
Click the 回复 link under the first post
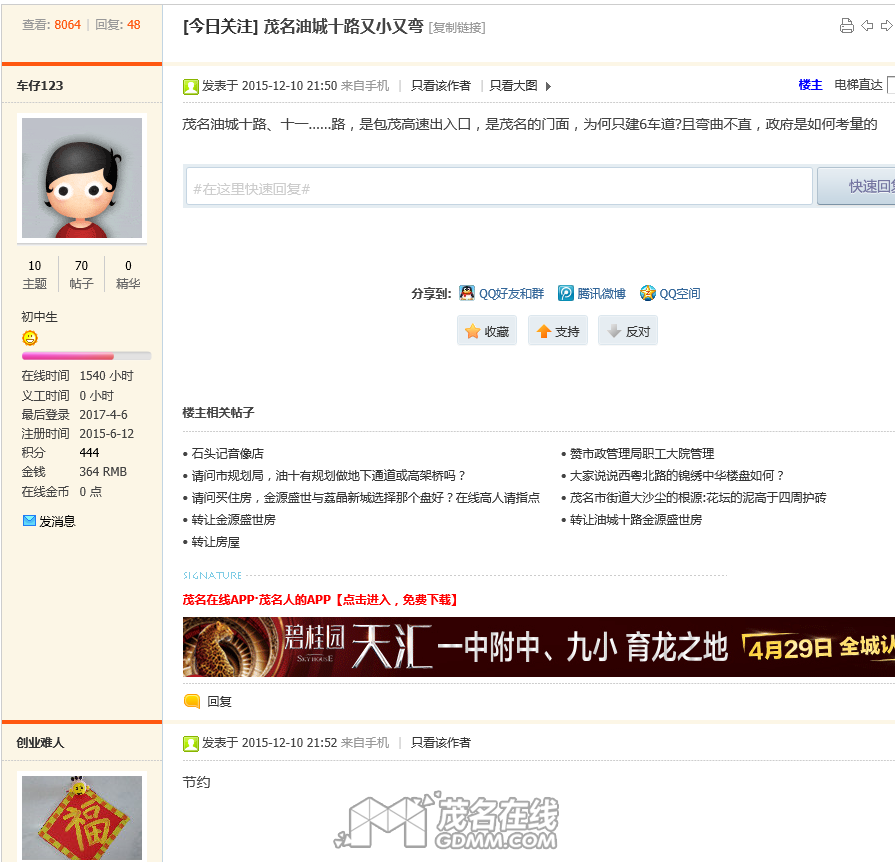point(219,701)
